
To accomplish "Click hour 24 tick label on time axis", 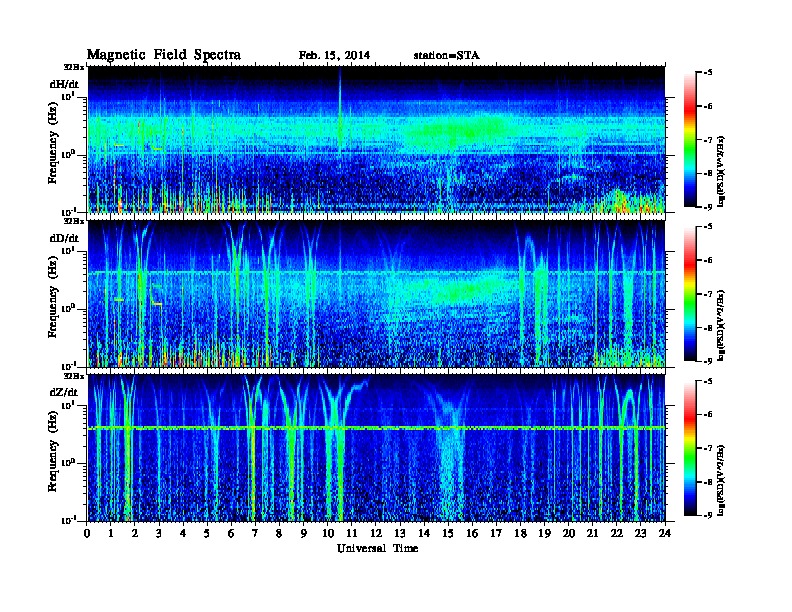I will [665, 533].
